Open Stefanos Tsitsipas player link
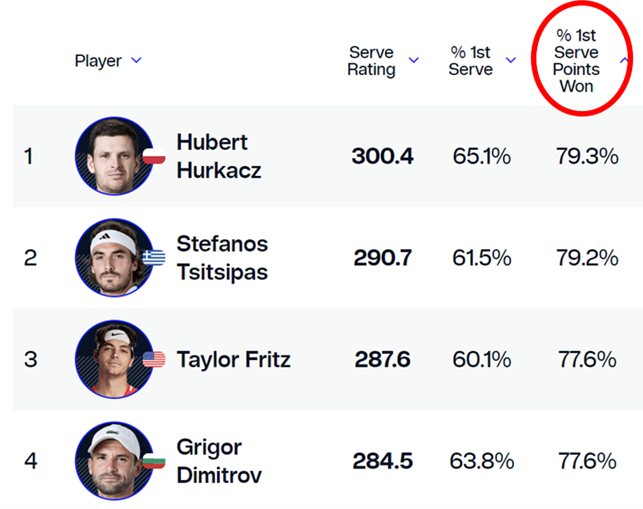The height and width of the screenshot is (509, 643). (222, 257)
